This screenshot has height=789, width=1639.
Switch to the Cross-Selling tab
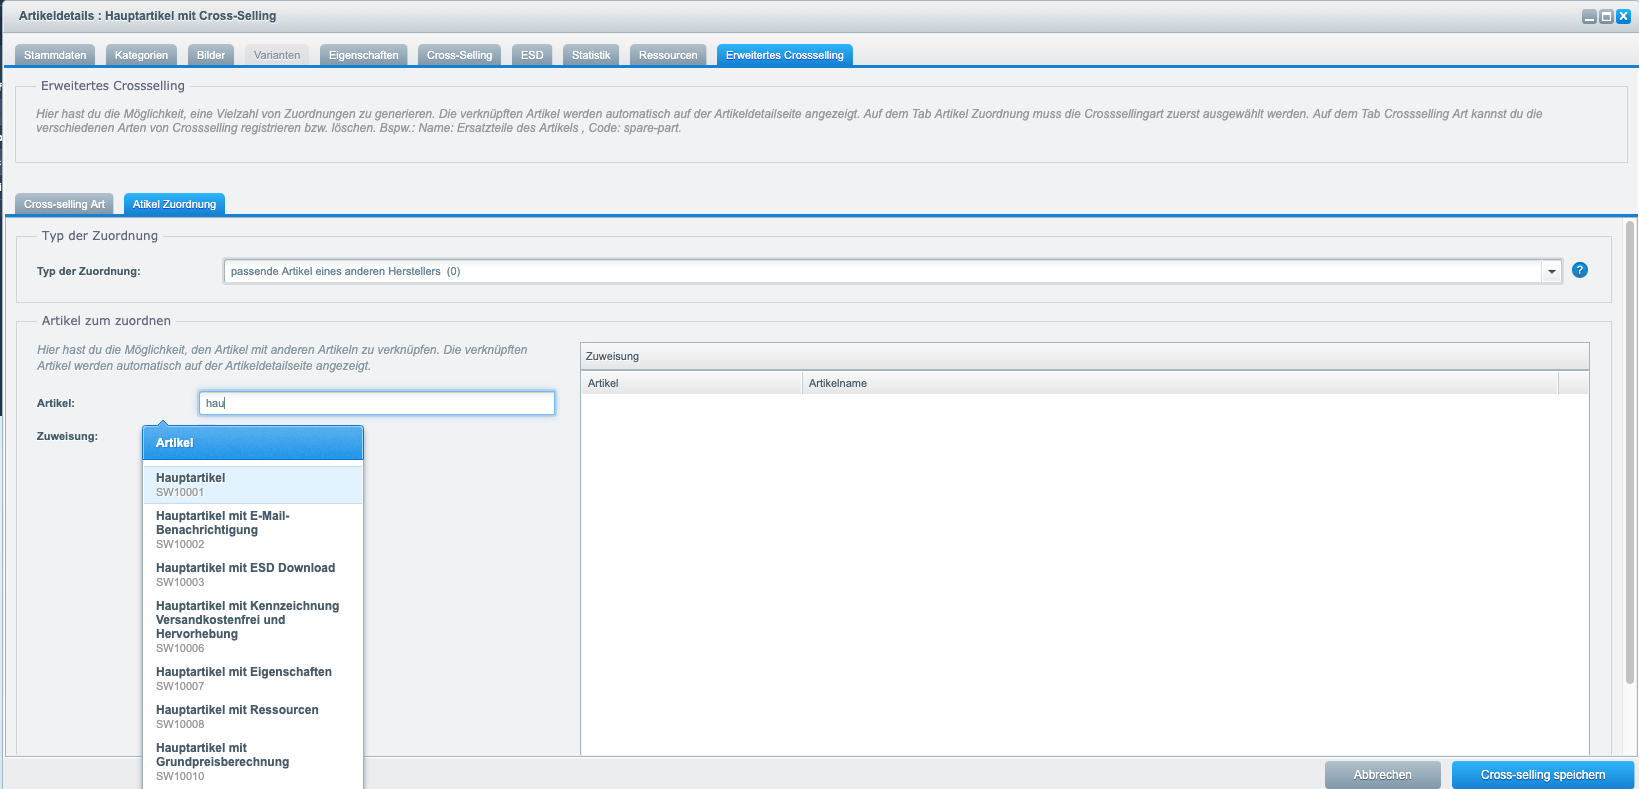(459, 55)
